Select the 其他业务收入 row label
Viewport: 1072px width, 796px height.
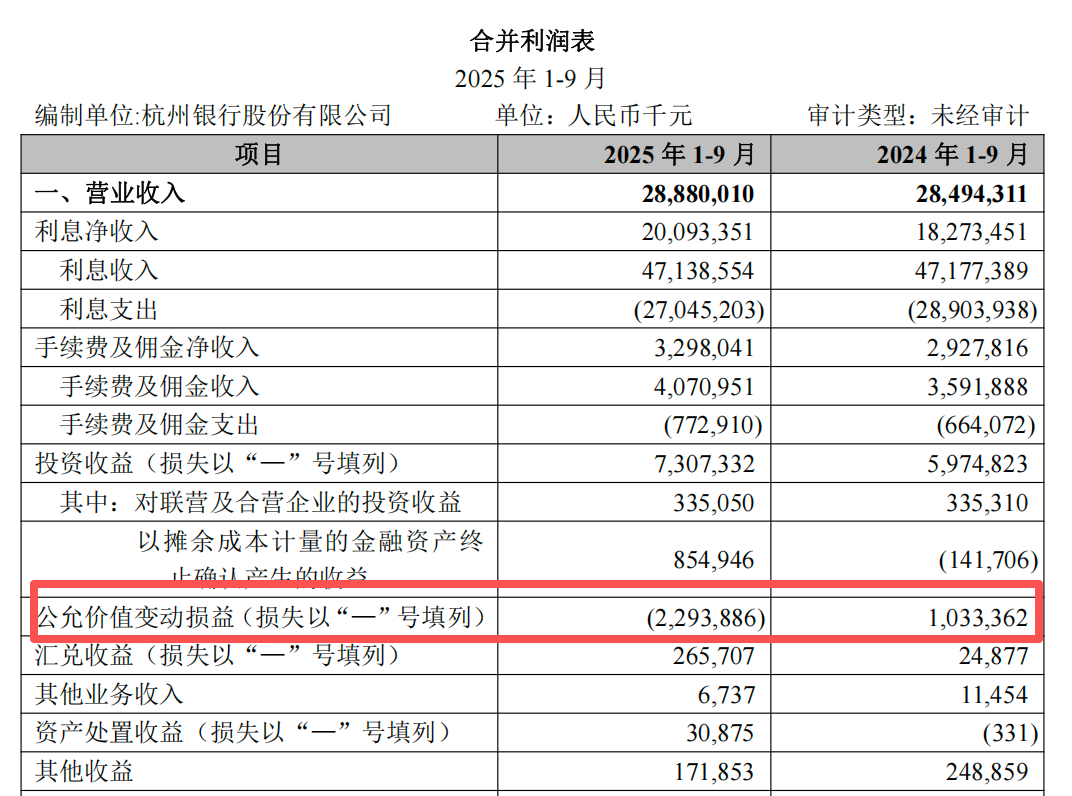(x=109, y=694)
